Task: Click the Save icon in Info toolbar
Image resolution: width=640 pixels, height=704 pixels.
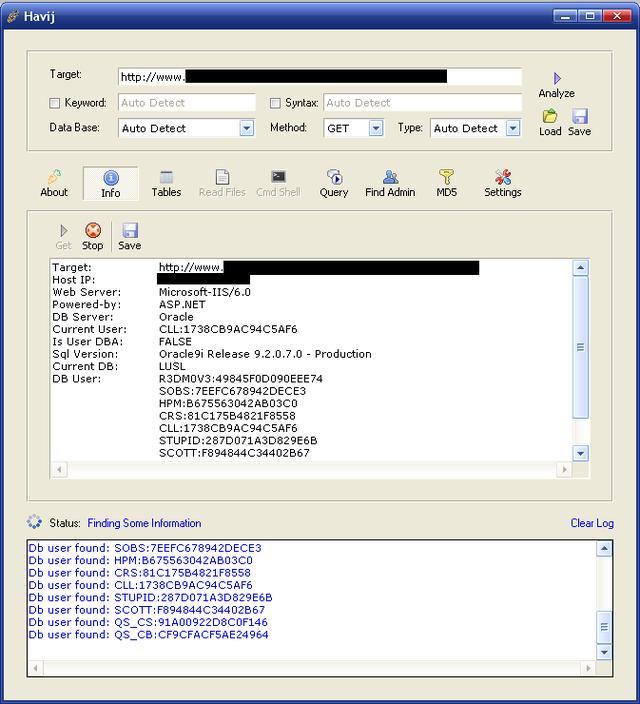Action: coord(130,230)
